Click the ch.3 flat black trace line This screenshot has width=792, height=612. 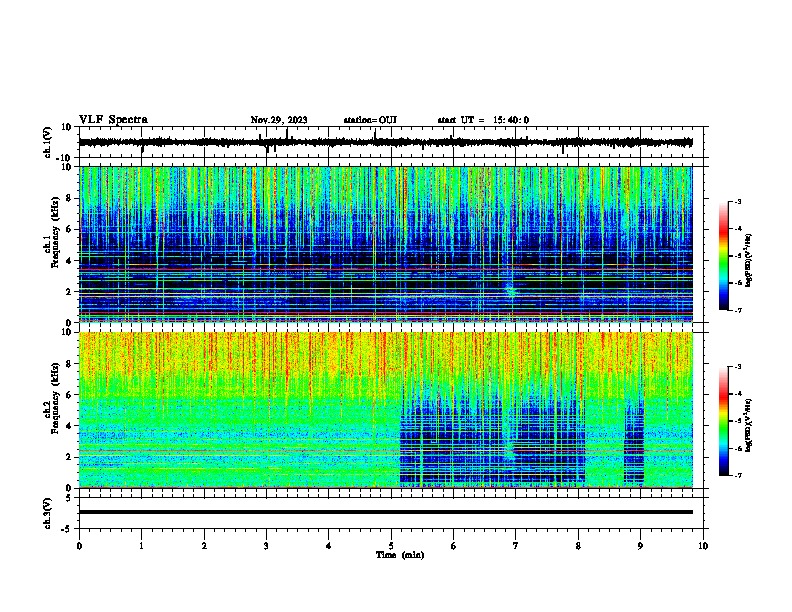[386, 512]
